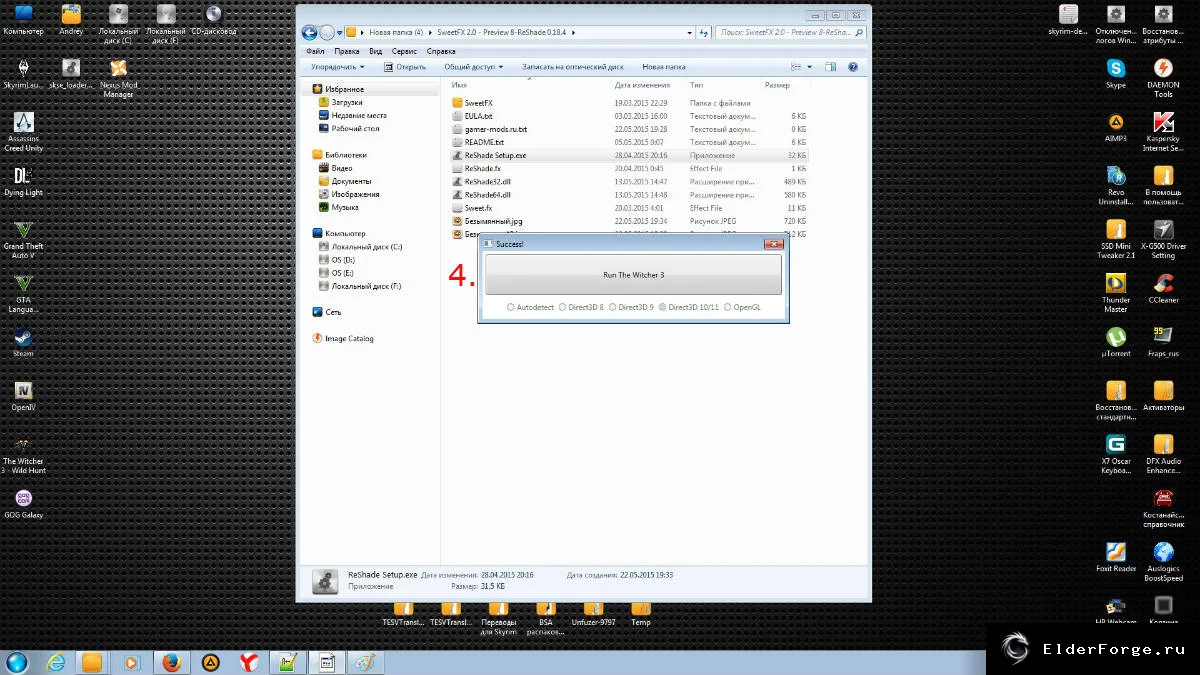Select the README.txt file
This screenshot has height=675, width=1200.
(629, 142)
